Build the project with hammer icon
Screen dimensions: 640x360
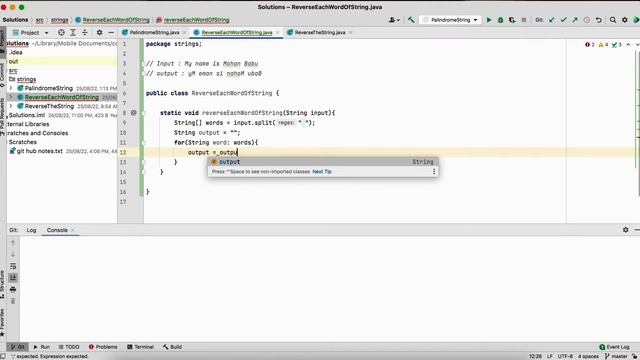coord(411,20)
